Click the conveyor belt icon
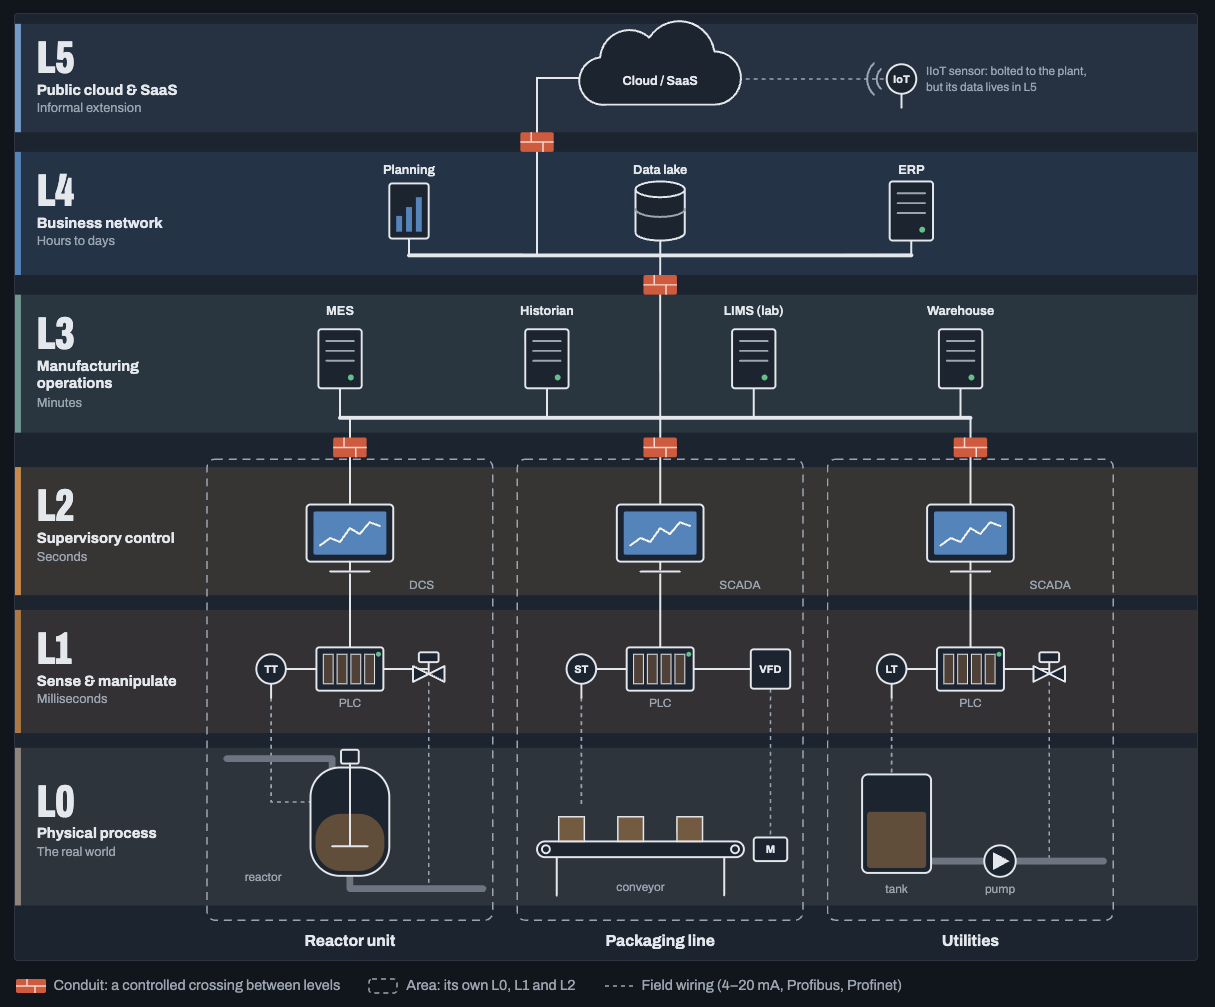The height and width of the screenshot is (1007, 1215). point(641,849)
